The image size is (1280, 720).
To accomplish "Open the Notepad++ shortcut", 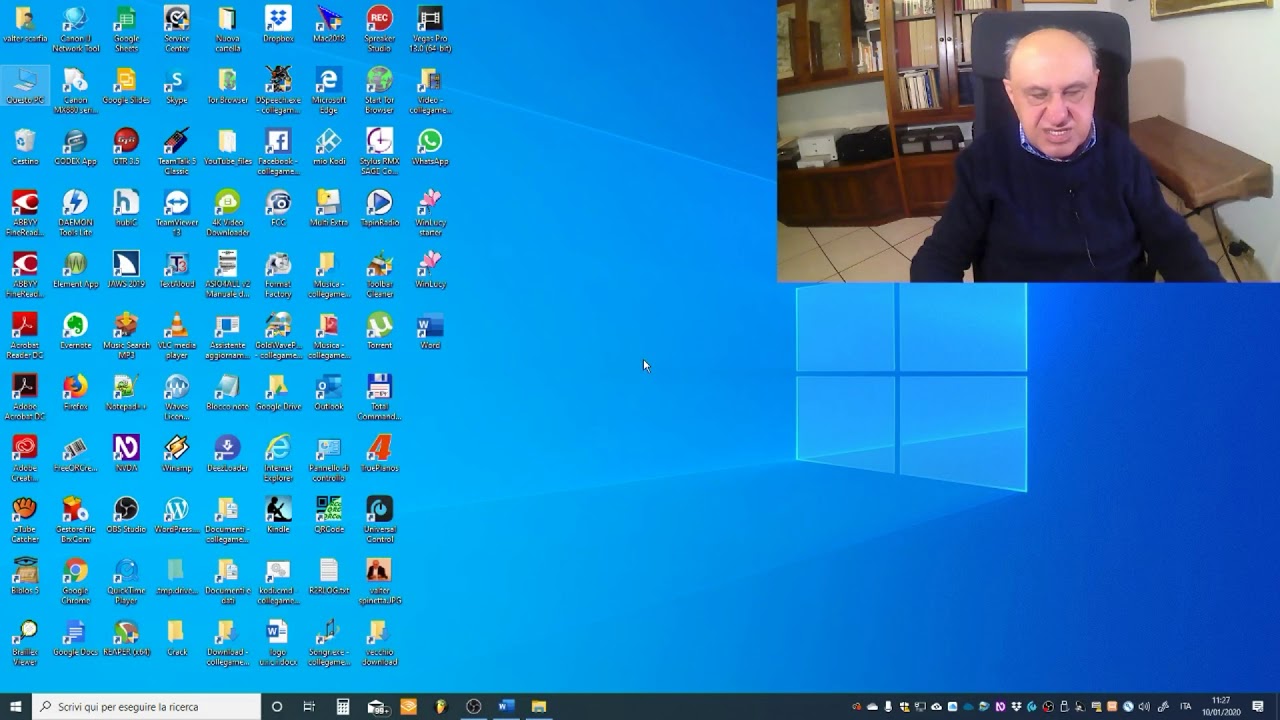I will tap(126, 393).
